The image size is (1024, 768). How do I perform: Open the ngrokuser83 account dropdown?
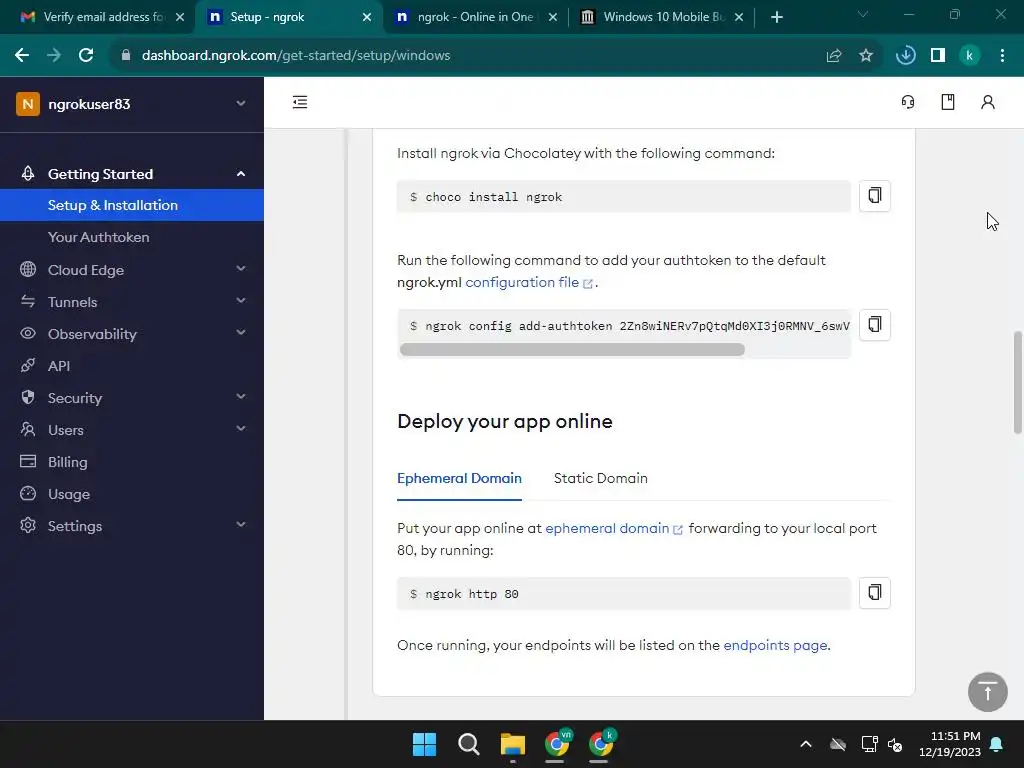[x=132, y=104]
